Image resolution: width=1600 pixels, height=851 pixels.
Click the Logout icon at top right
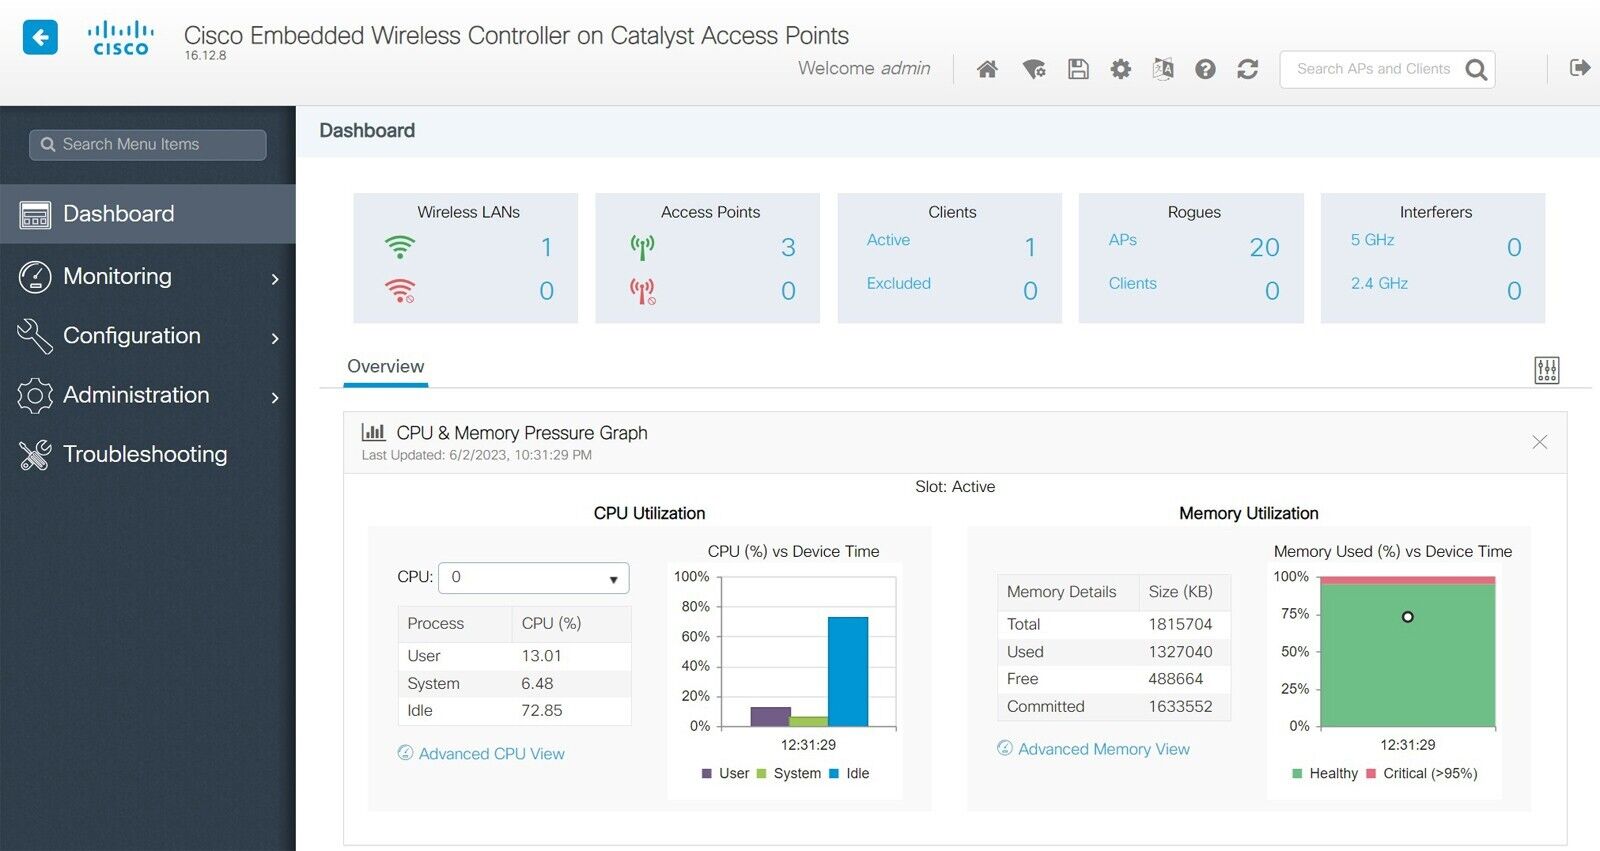click(1579, 68)
